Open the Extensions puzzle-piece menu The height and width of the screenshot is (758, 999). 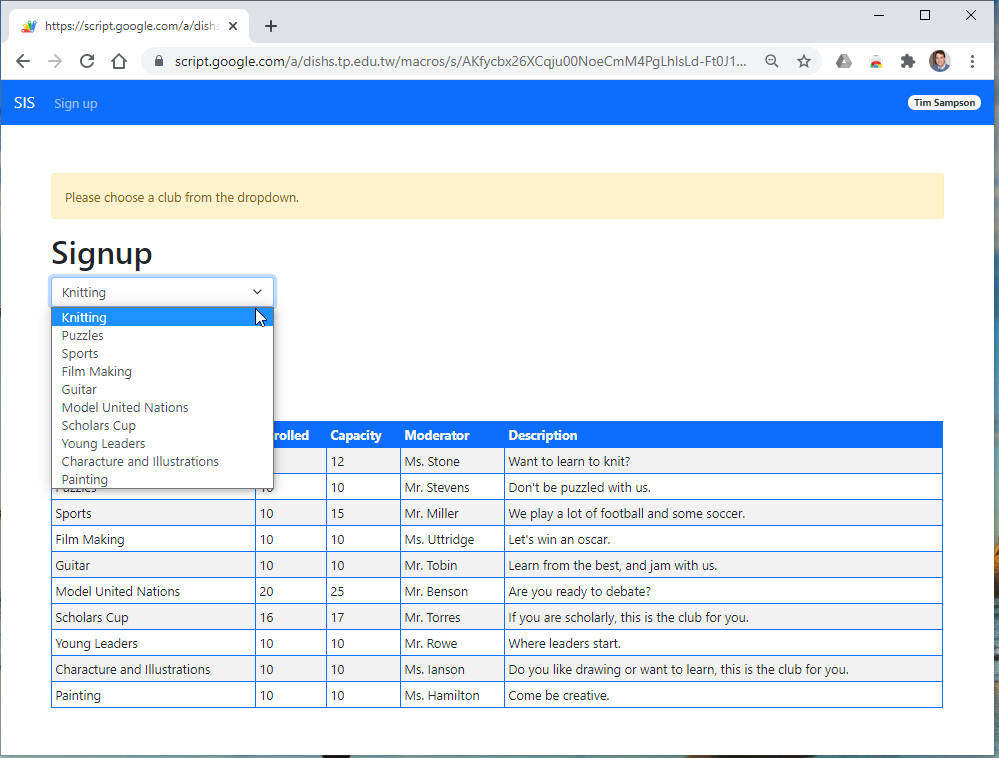coord(907,61)
